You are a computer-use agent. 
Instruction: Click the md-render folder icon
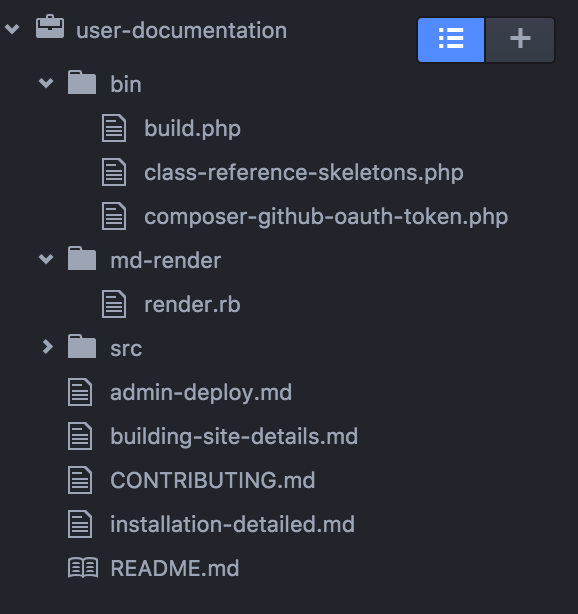81,258
